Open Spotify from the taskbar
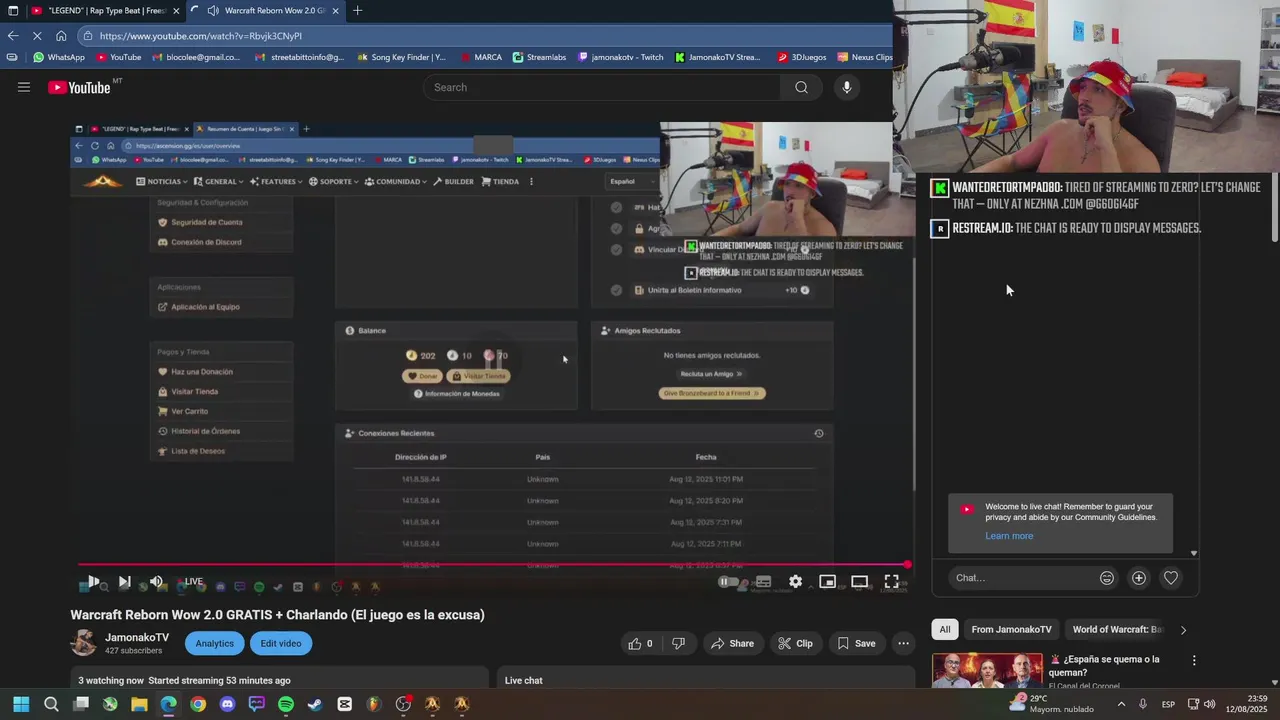 coord(286,704)
